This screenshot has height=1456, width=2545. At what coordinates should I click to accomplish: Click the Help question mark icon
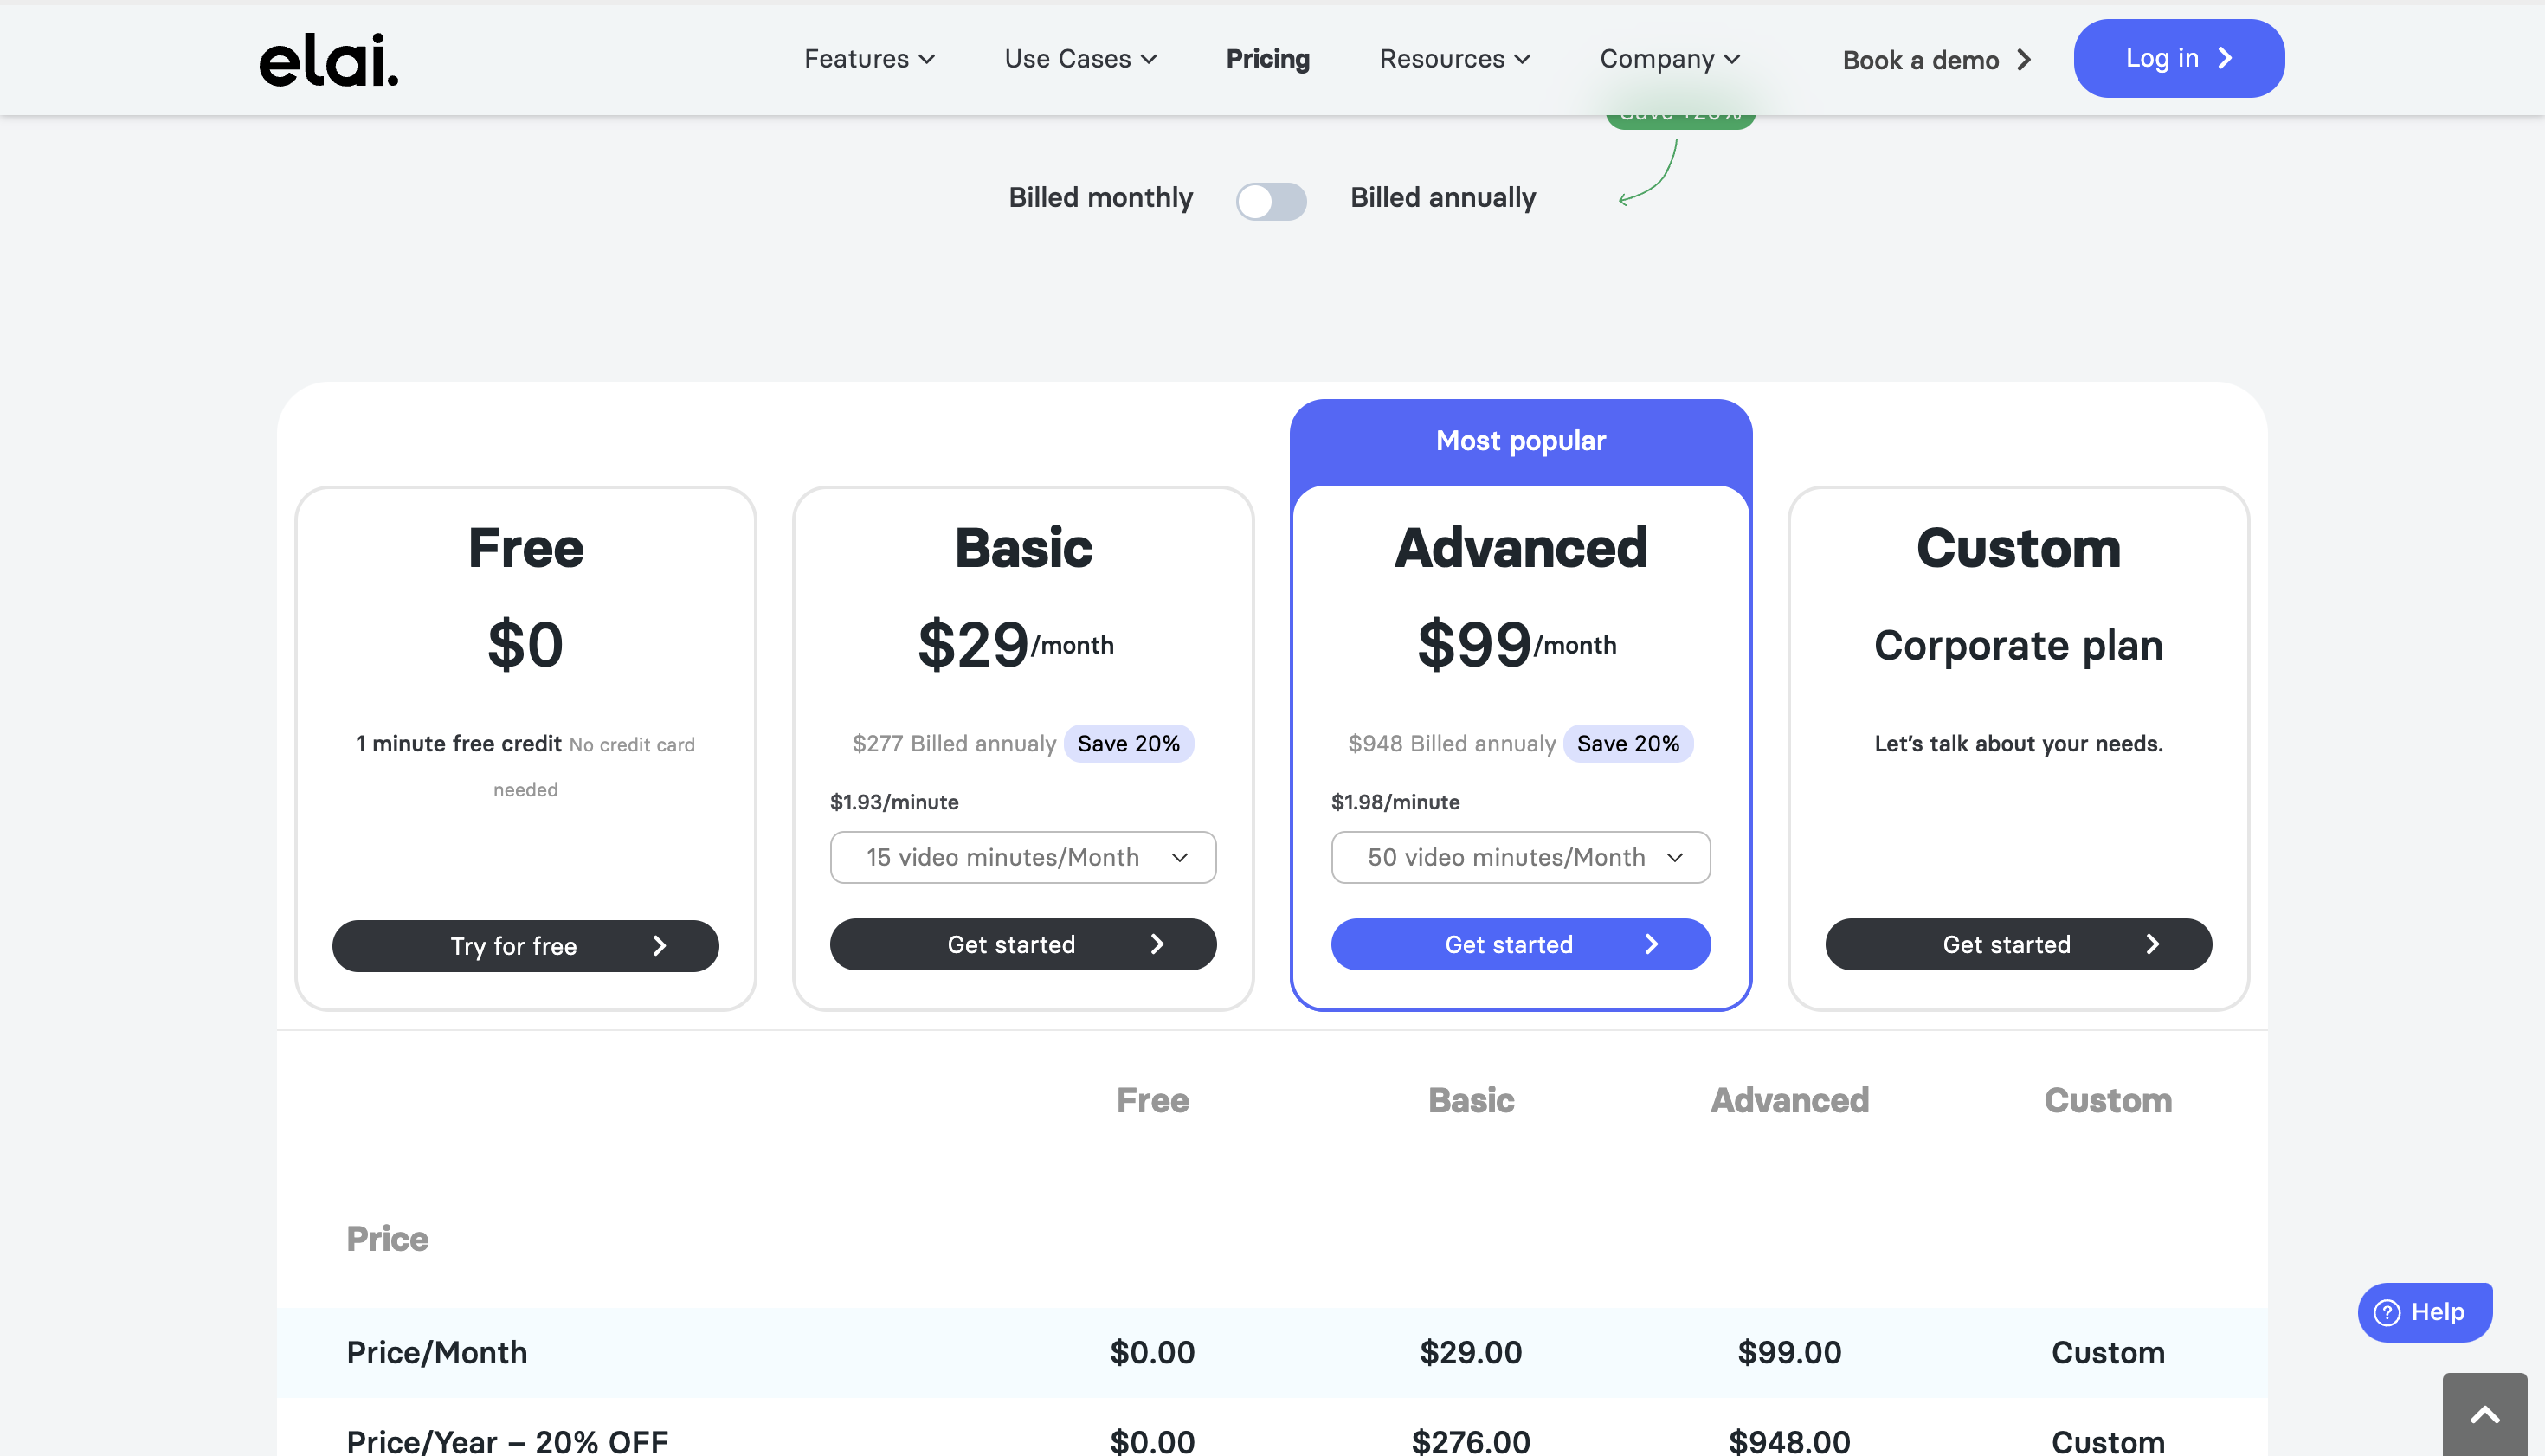pos(2386,1312)
